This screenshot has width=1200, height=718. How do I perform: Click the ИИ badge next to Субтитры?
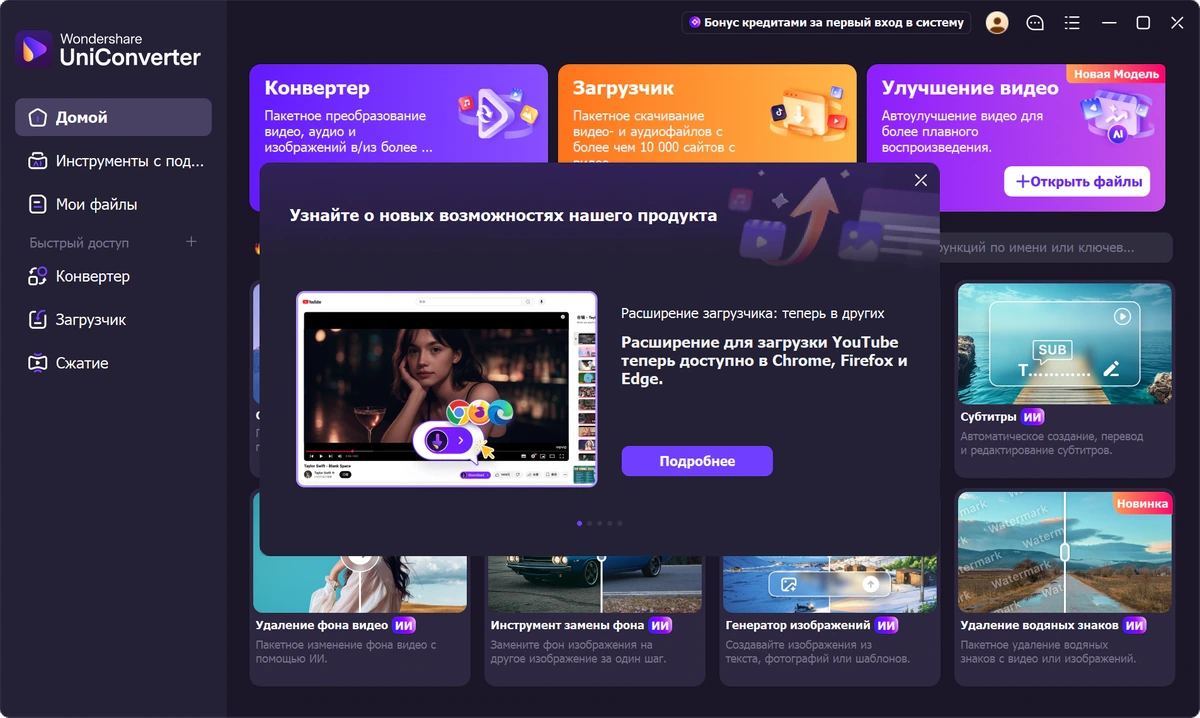(x=1033, y=417)
